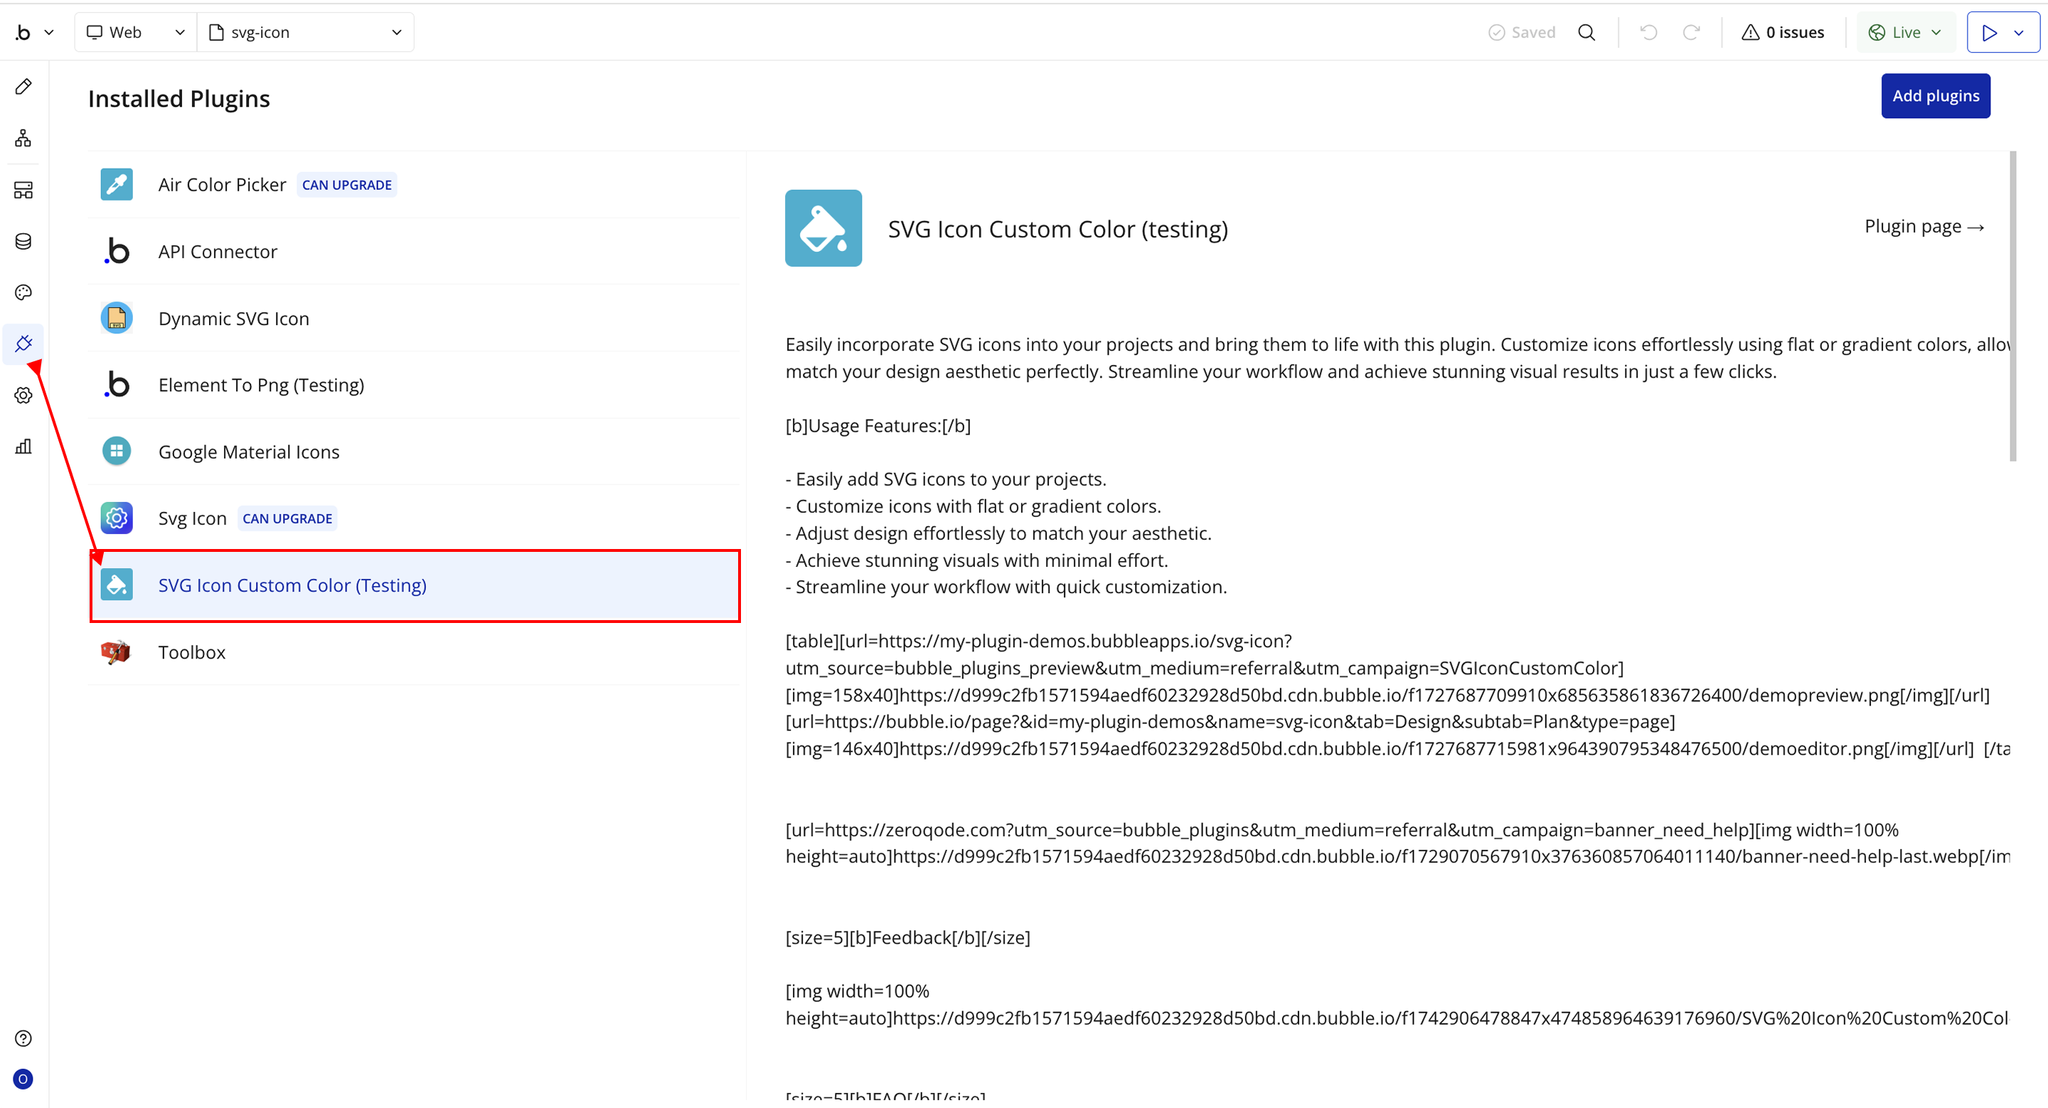Click the undo arrow icon
2048x1108 pixels.
(1648, 32)
